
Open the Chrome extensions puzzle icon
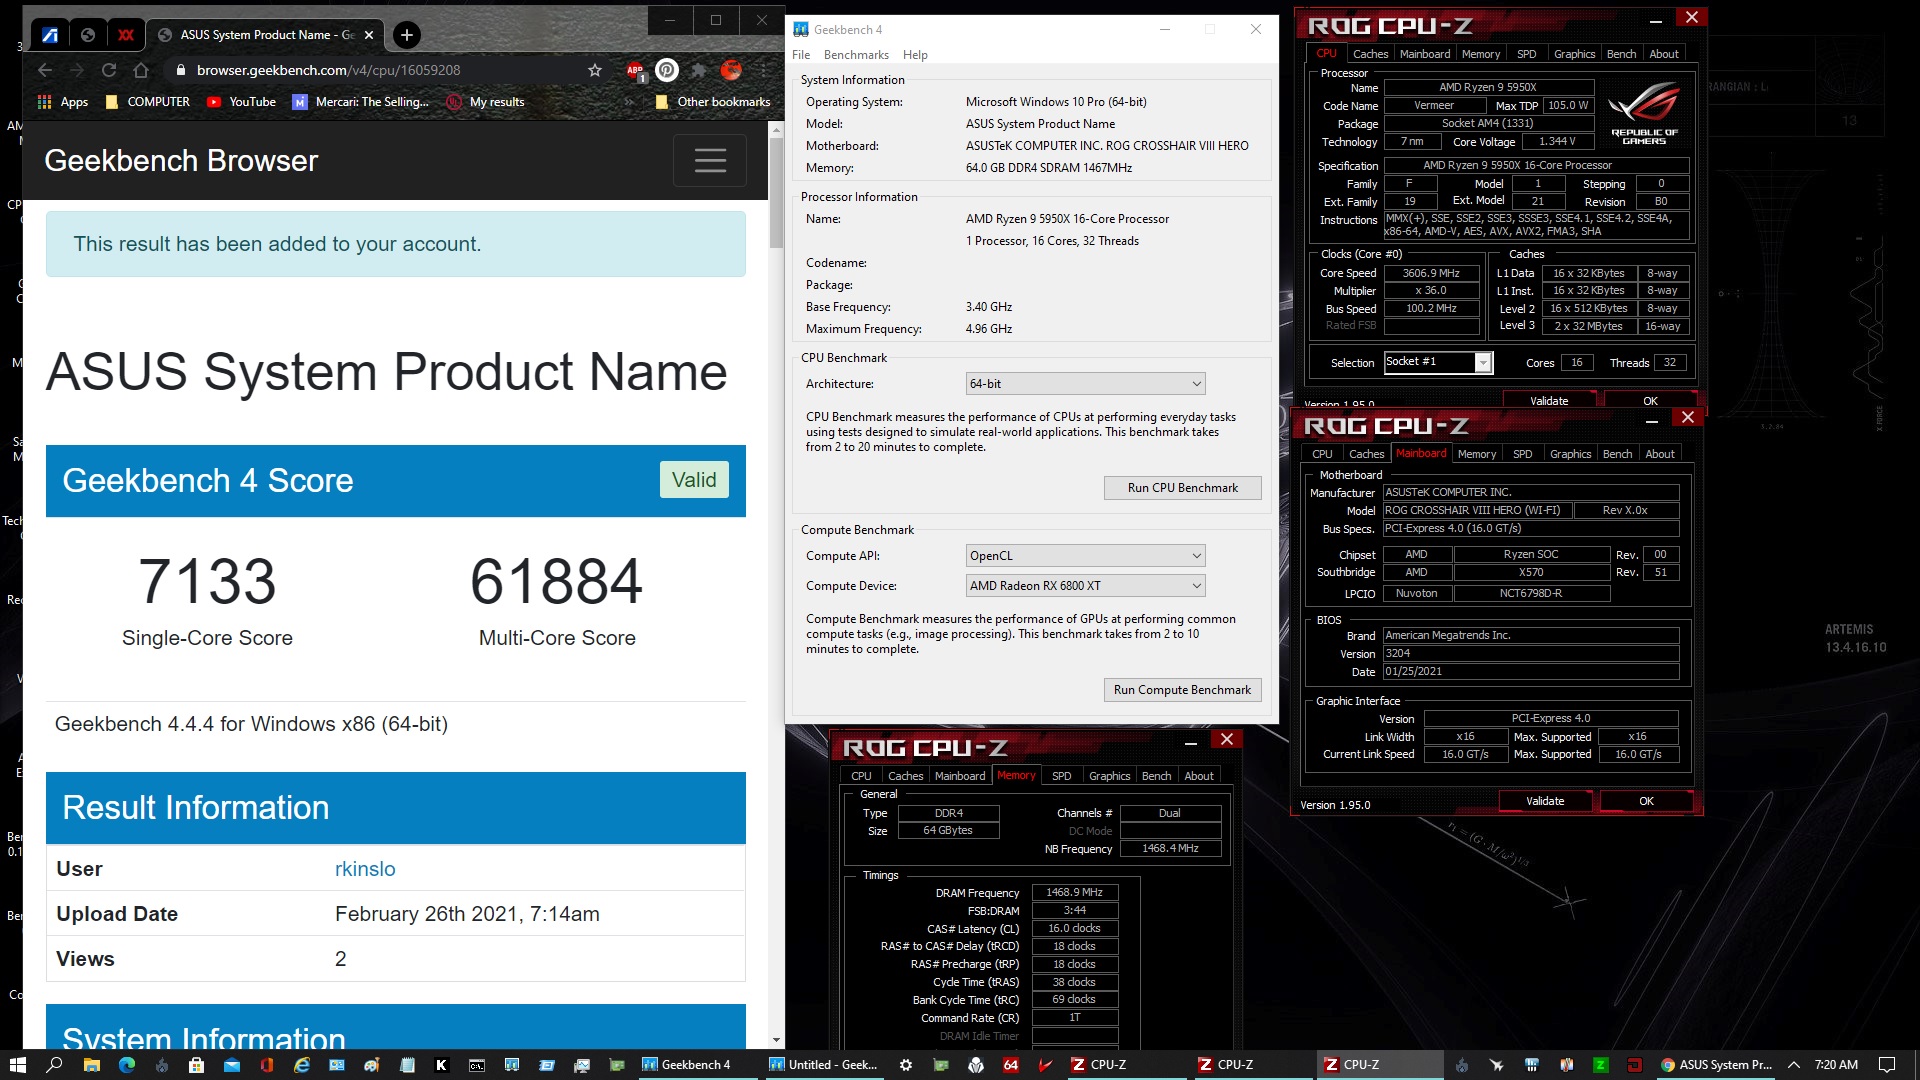(x=699, y=70)
